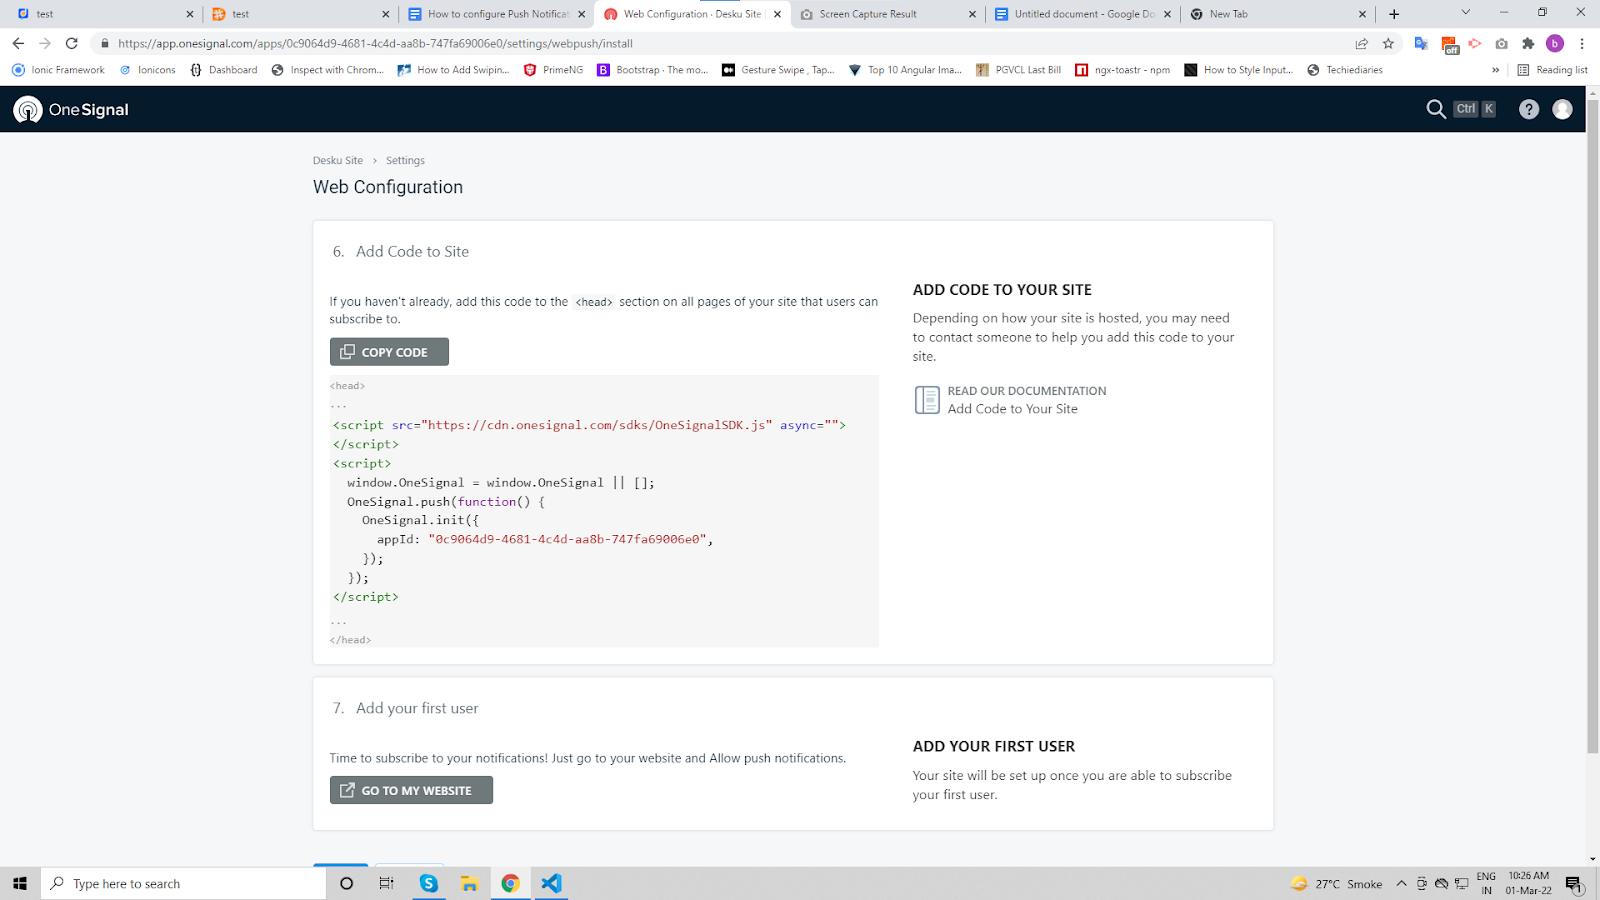Click the weather 27°C Smoke widget
This screenshot has width=1600, height=900.
(x=1337, y=883)
